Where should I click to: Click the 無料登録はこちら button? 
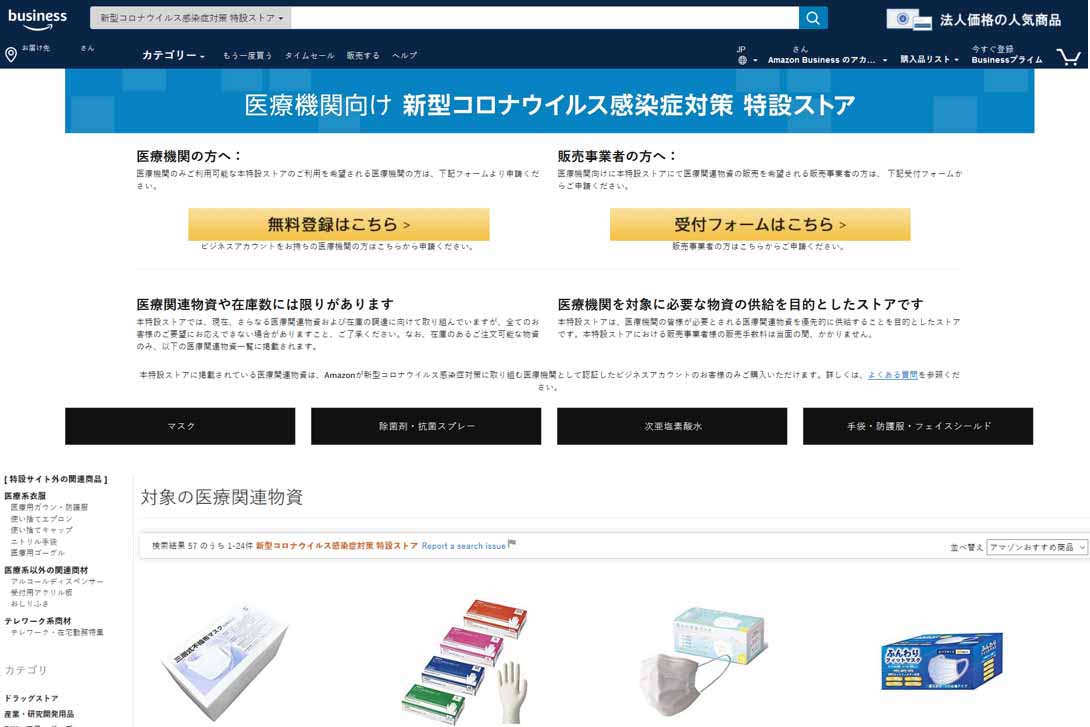(x=339, y=224)
